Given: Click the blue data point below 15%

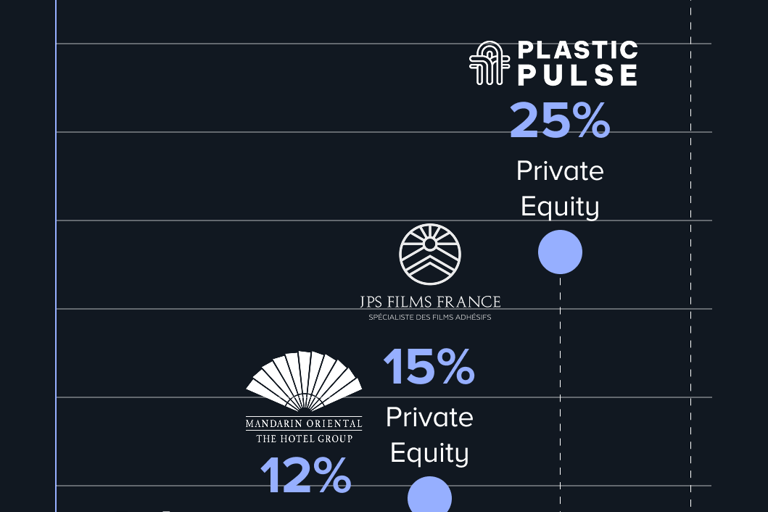Looking at the screenshot, I should pyautogui.click(x=430, y=494).
